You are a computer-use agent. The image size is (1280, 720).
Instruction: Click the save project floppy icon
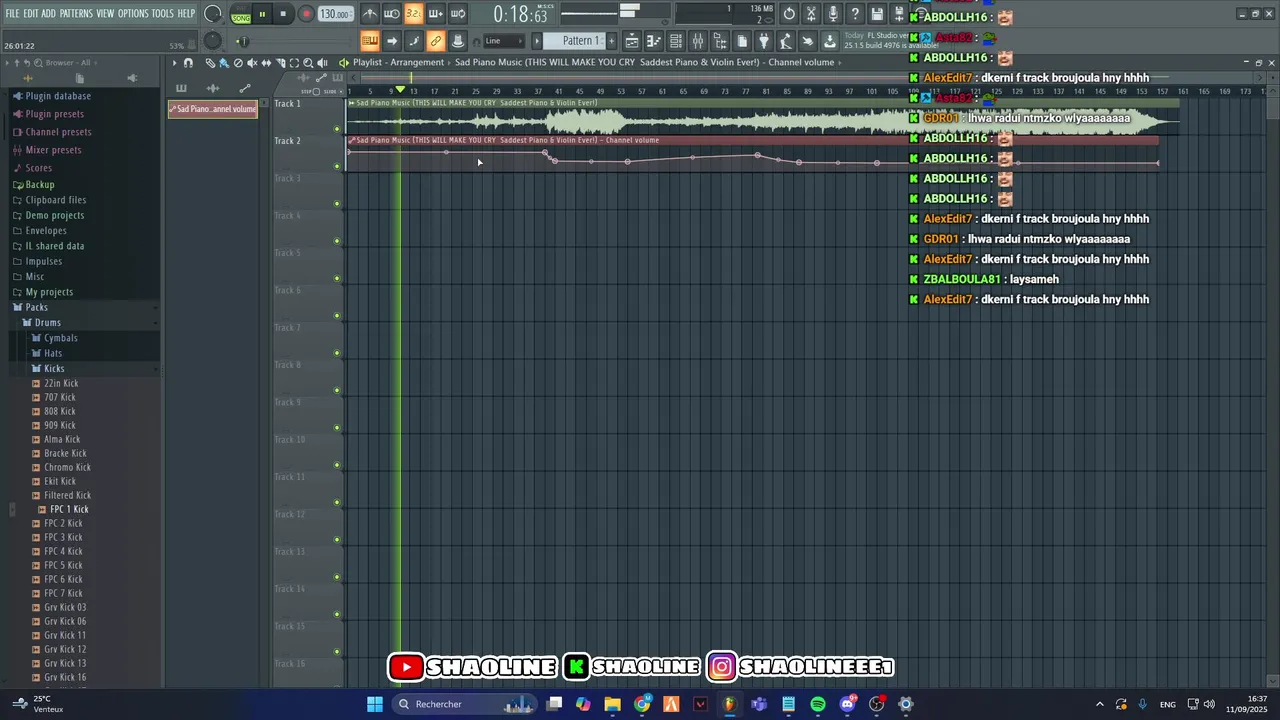pyautogui.click(x=877, y=14)
